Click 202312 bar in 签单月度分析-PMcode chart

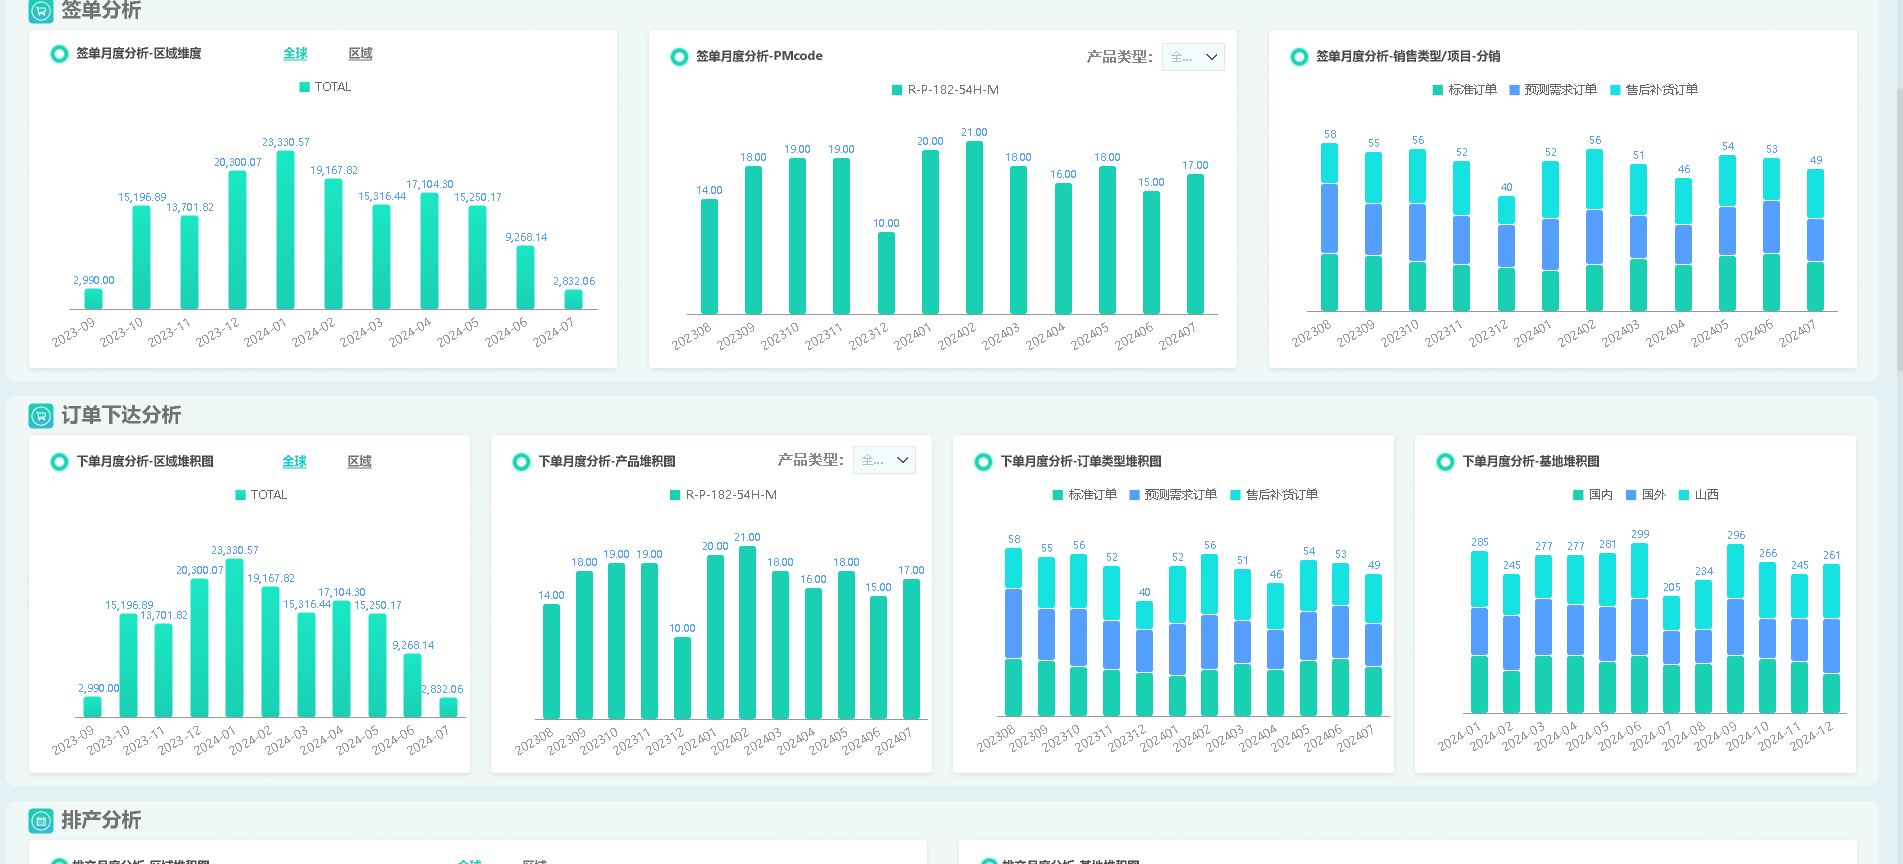886,273
